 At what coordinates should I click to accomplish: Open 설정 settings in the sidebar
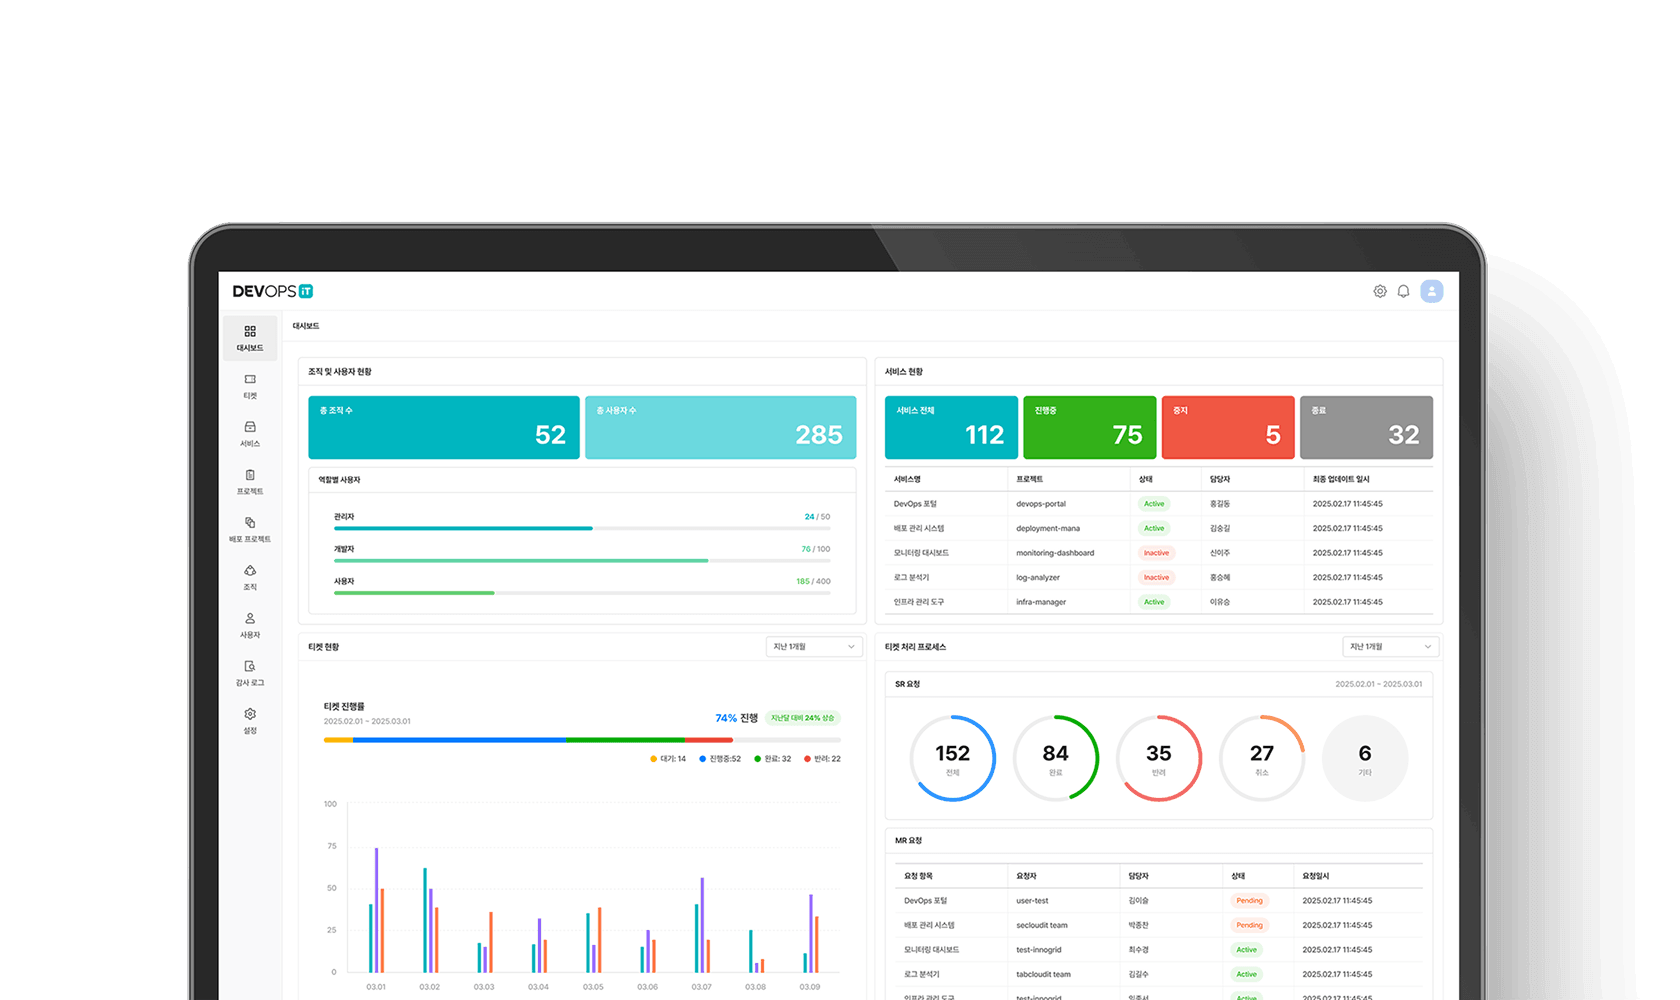coord(250,721)
